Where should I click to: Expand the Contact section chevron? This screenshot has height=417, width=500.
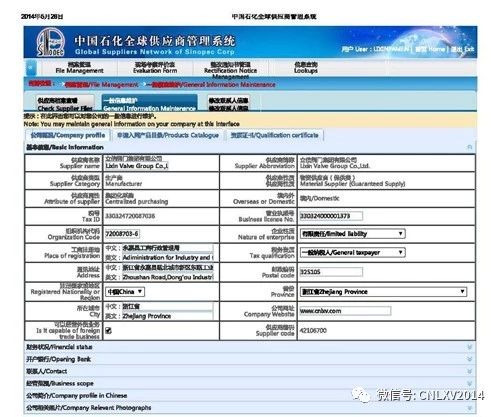(x=470, y=371)
